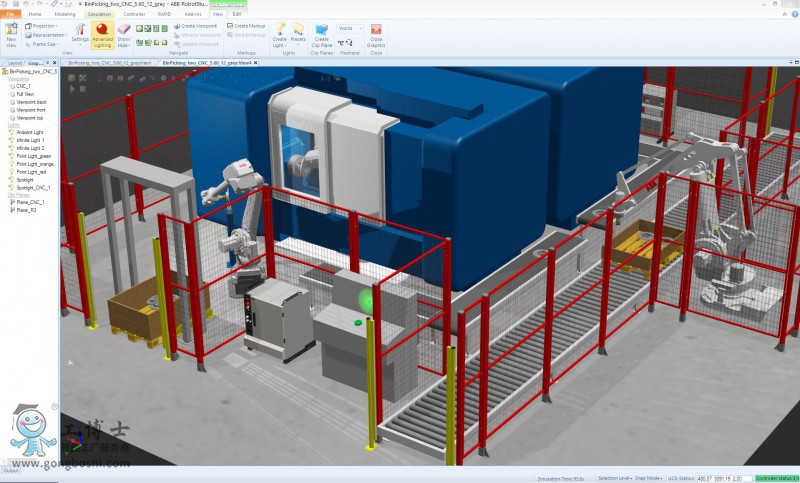This screenshot has height=483, width=800.
Task: Switch to the Controller ribbon tab
Action: click(134, 14)
